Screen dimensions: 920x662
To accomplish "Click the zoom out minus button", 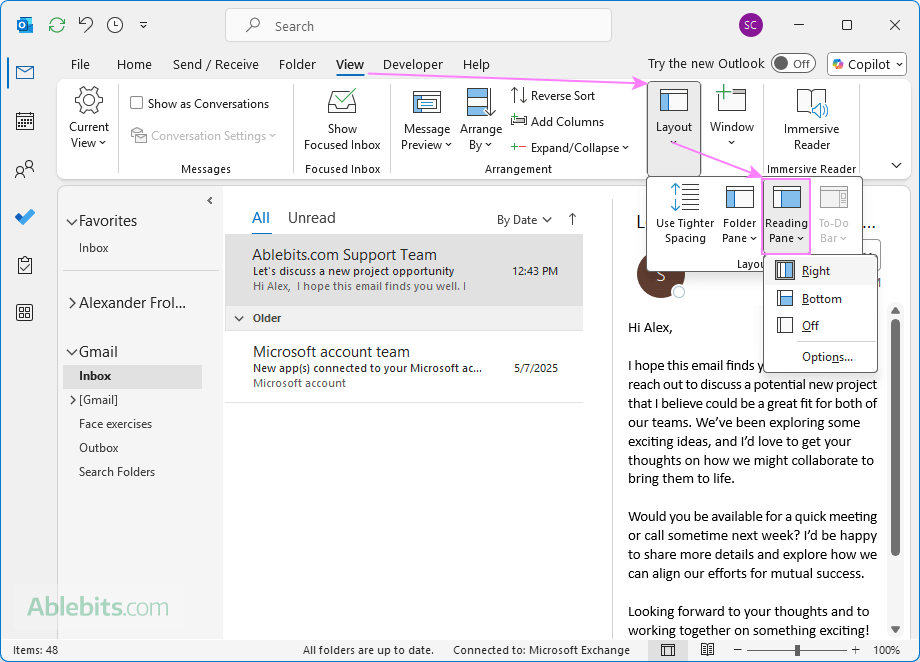I will 738,650.
